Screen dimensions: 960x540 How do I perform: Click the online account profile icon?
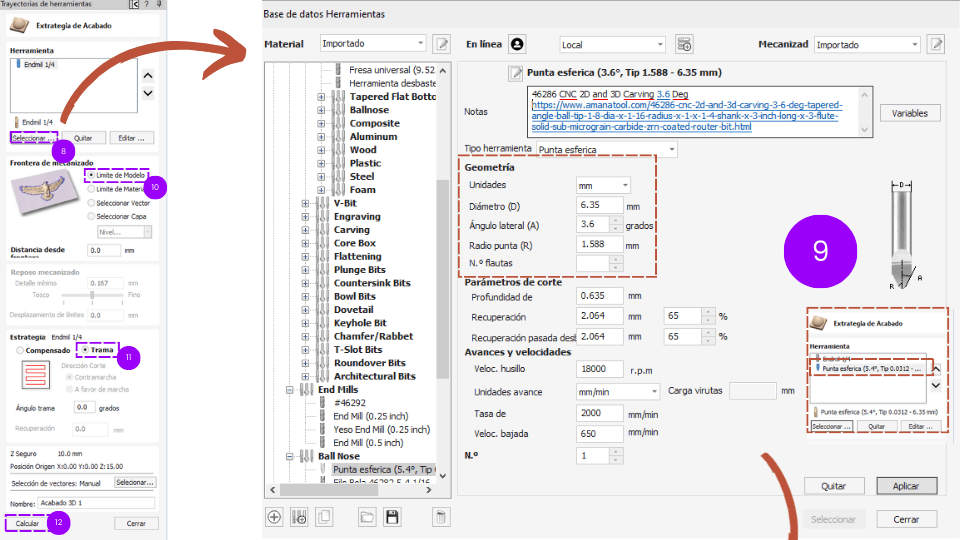516,44
